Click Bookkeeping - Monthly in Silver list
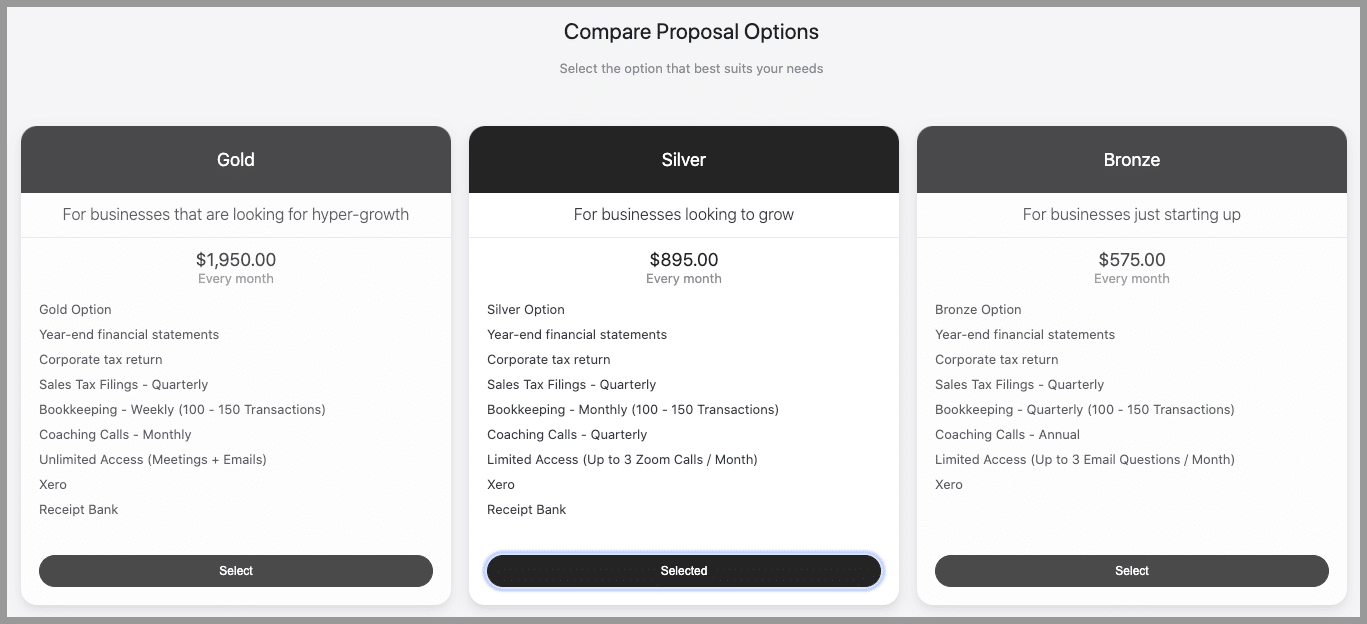The height and width of the screenshot is (624, 1367). coord(633,410)
